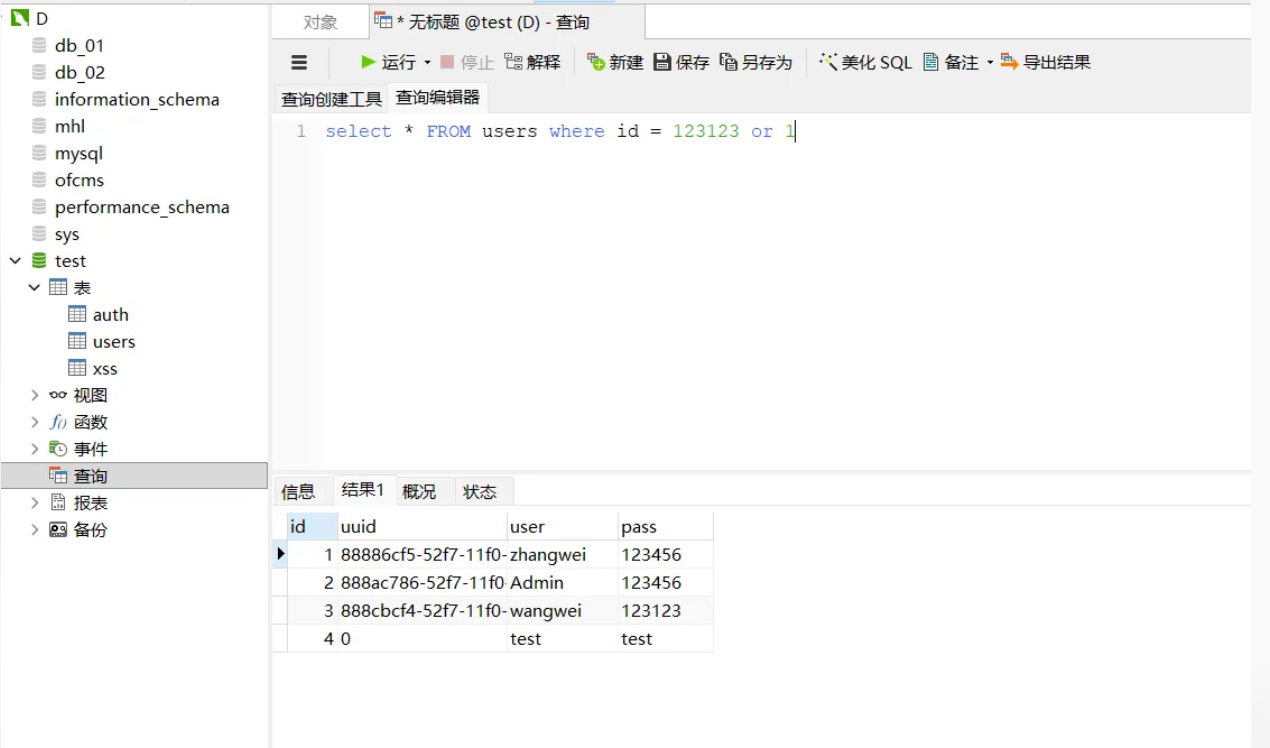Switch to the 对象 tab
Viewport: 1270px width, 748px height.
click(x=318, y=21)
